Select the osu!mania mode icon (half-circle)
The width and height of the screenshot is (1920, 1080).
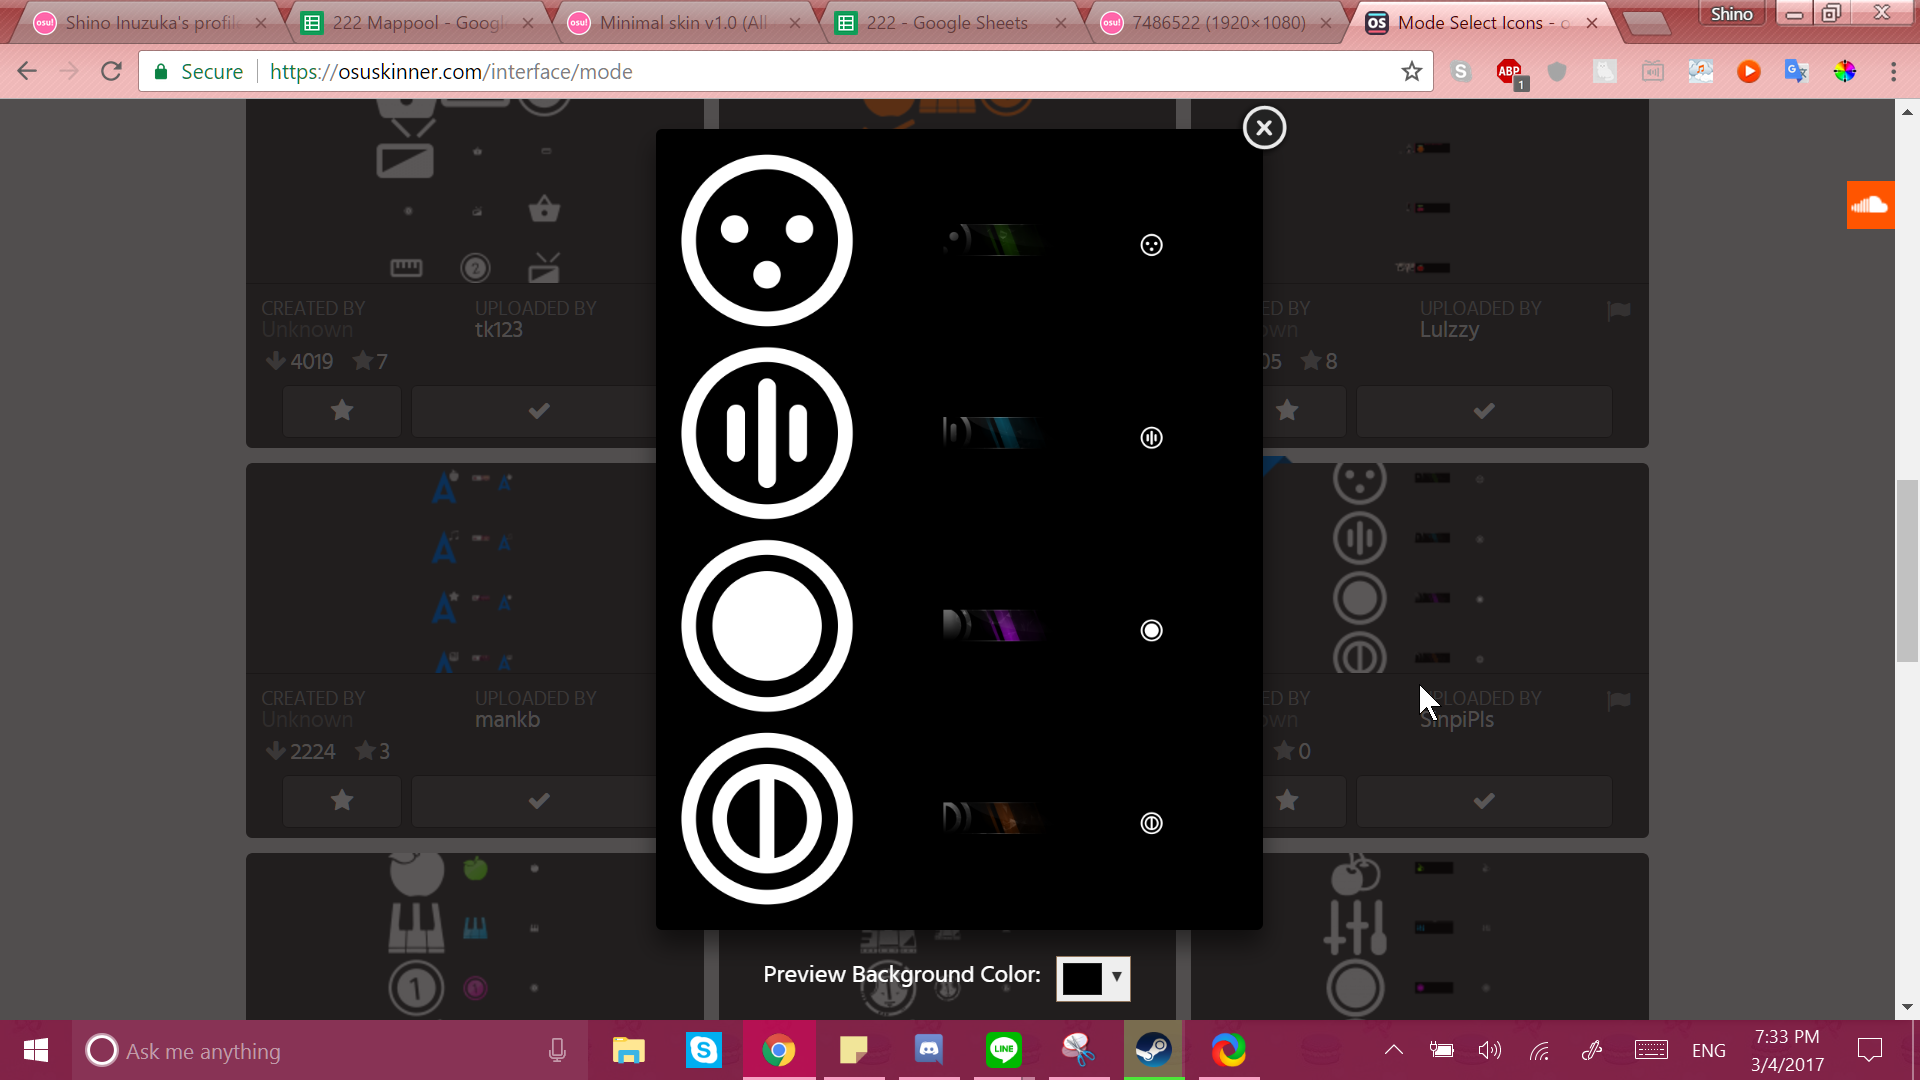(x=767, y=820)
